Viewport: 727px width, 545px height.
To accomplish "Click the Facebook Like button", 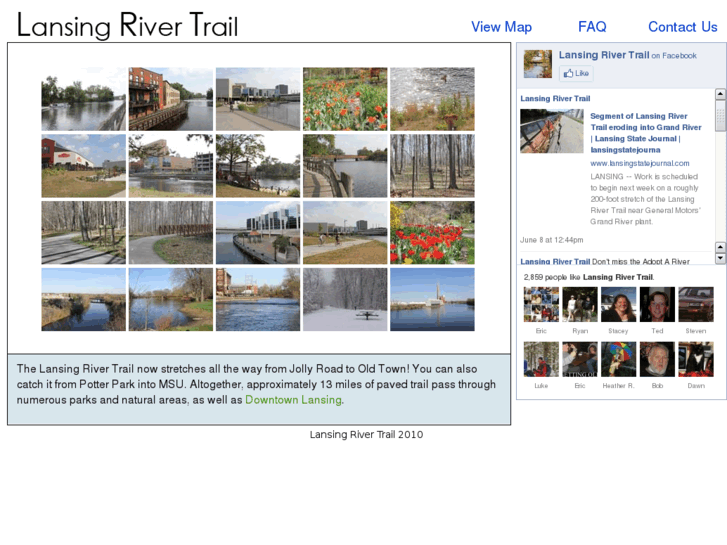I will [576, 73].
